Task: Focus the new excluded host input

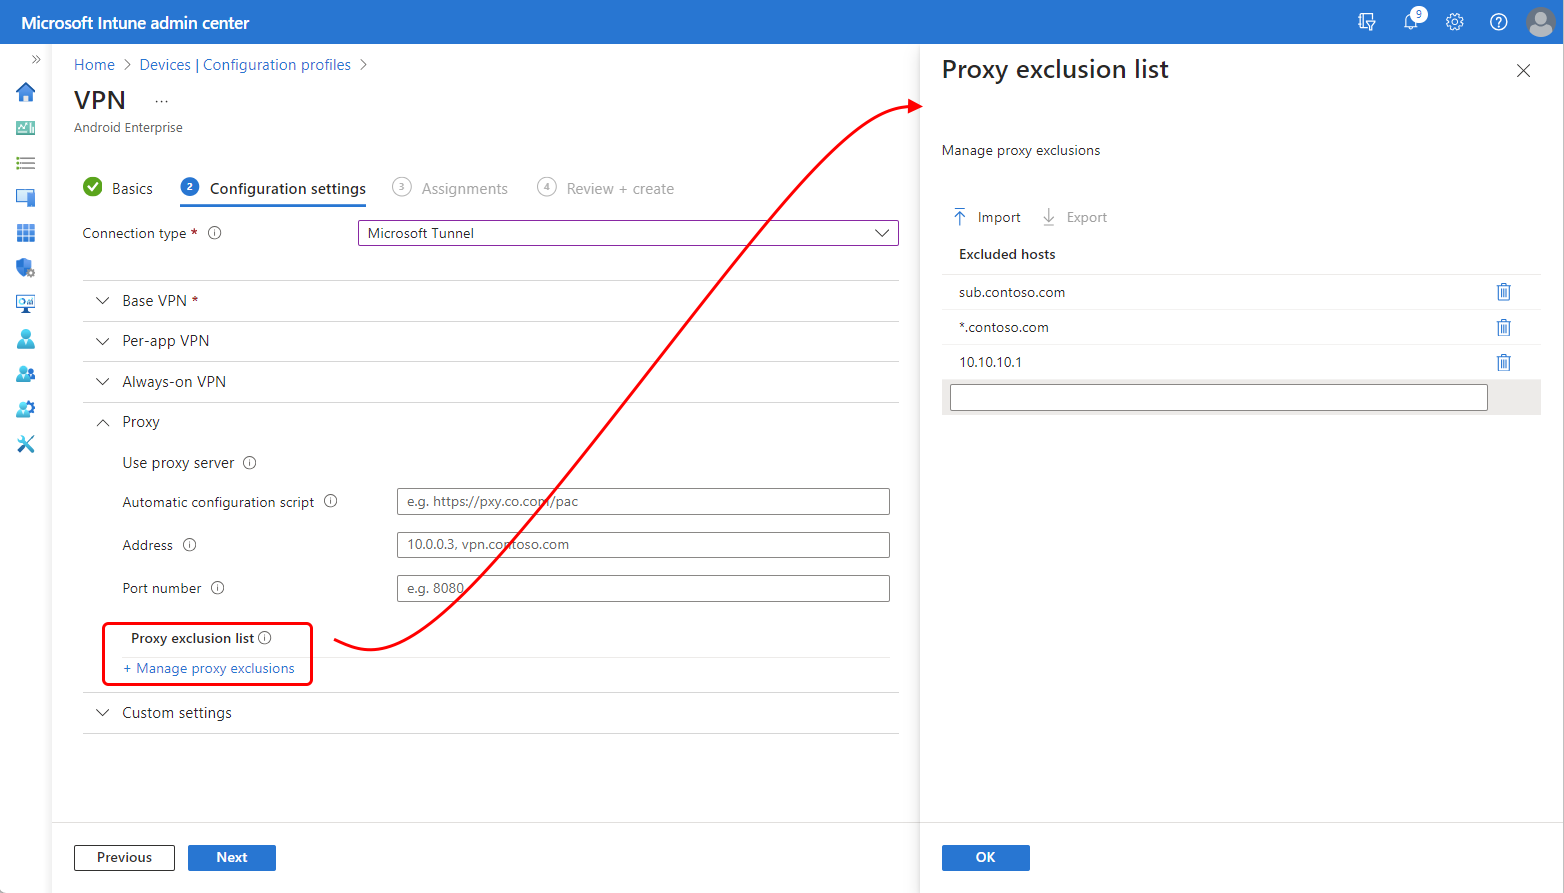Action: tap(1218, 398)
